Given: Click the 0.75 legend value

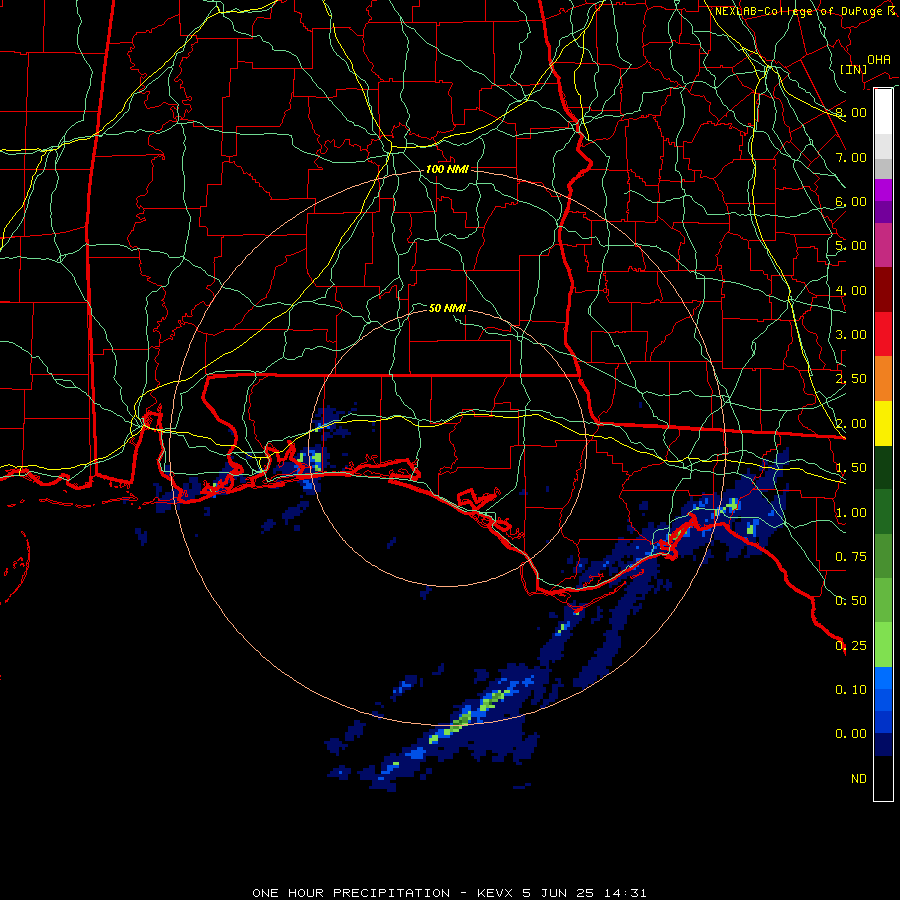Looking at the screenshot, I should coord(851,557).
